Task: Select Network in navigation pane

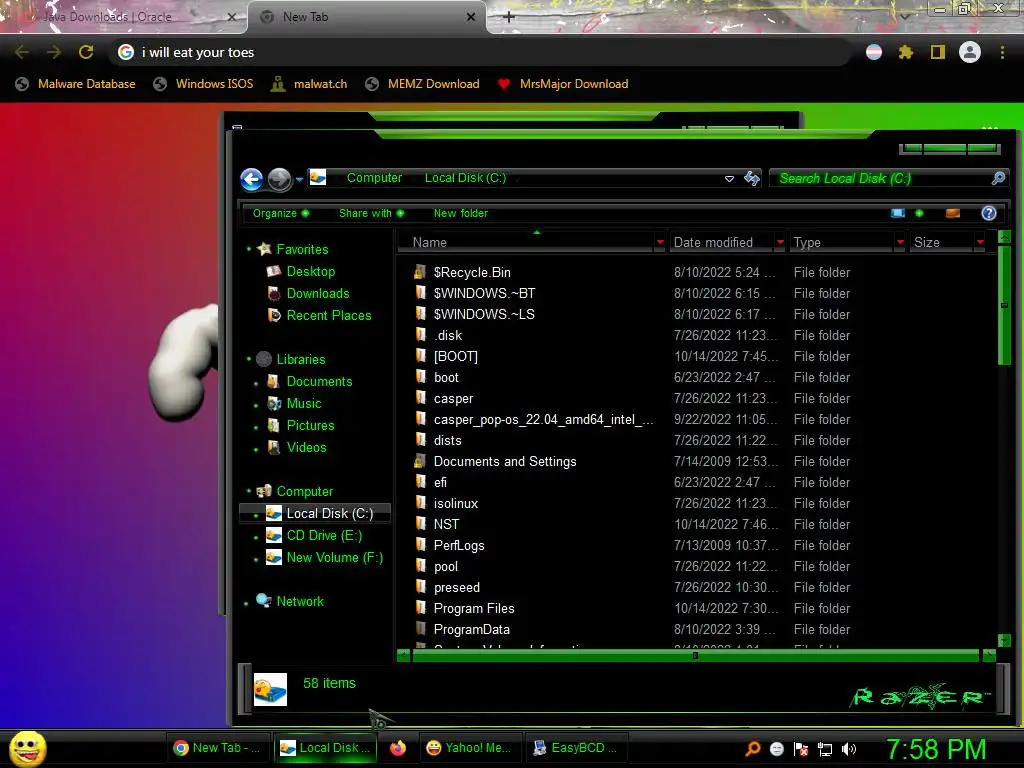Action: point(300,601)
